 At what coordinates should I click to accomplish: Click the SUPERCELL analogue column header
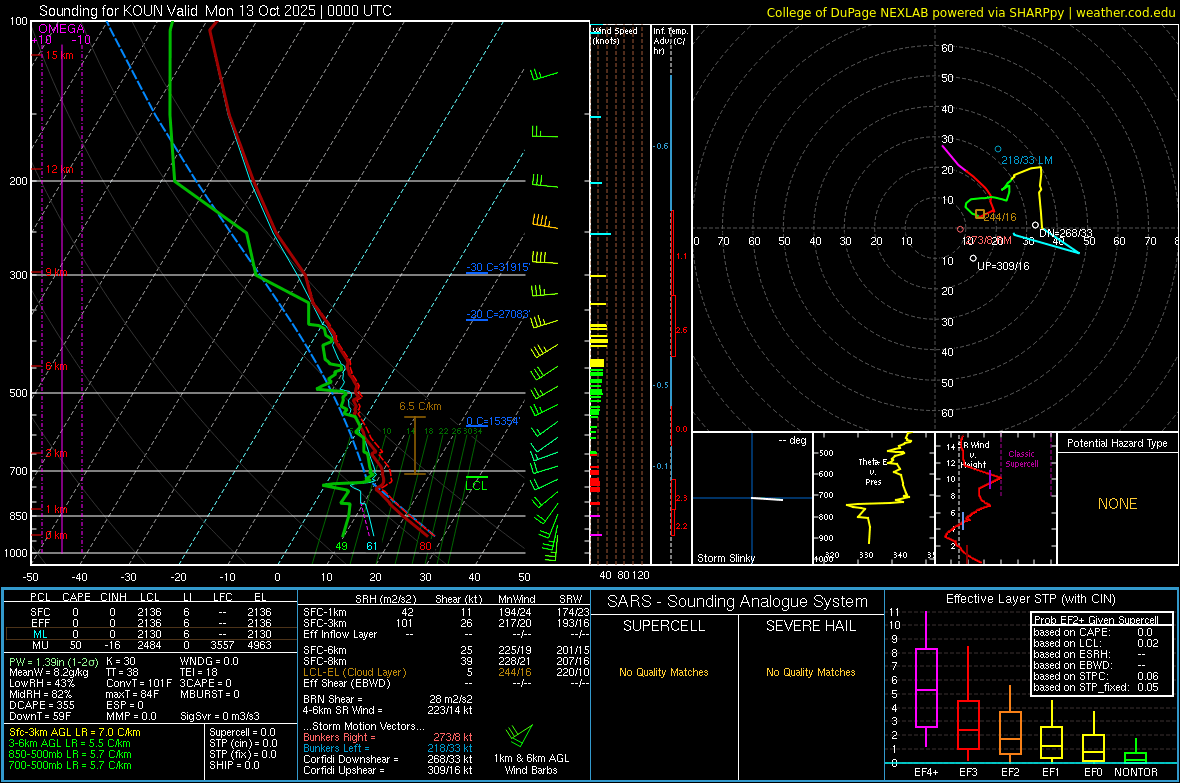[x=664, y=626]
